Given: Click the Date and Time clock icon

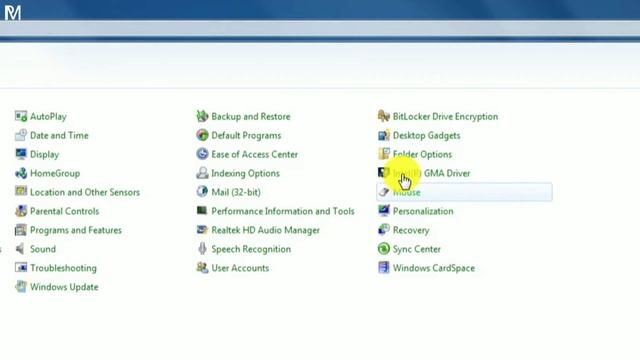Looking at the screenshot, I should [x=21, y=135].
